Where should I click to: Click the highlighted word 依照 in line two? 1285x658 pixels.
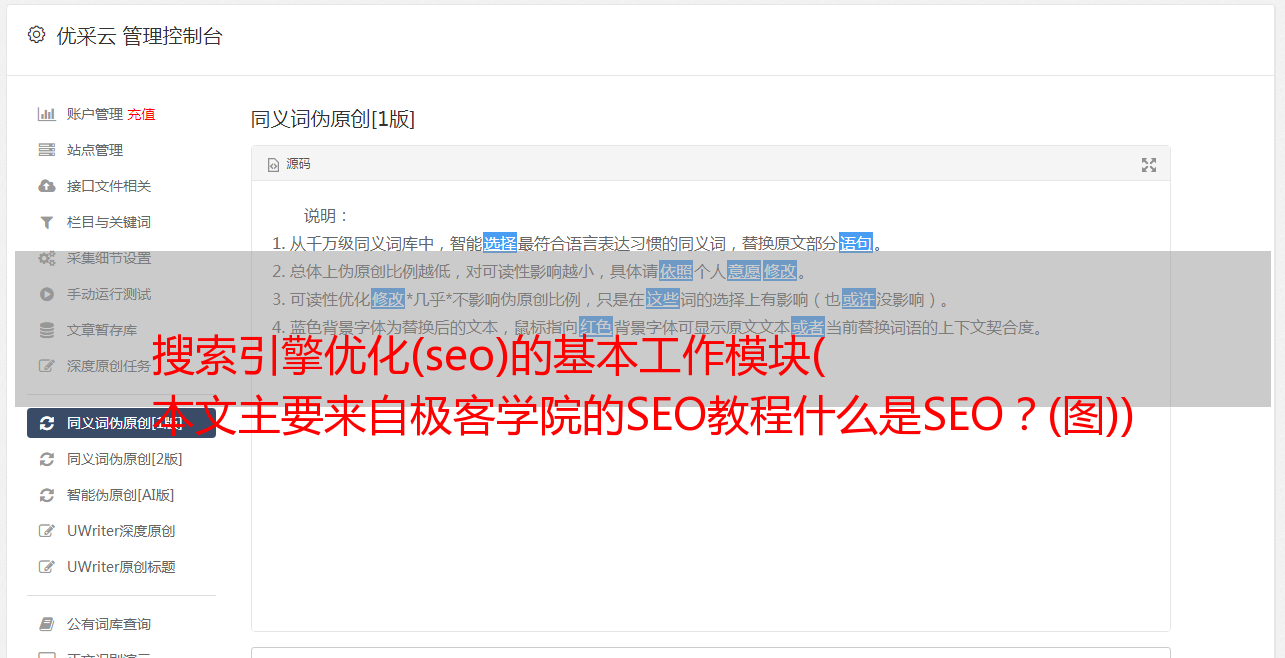pyautogui.click(x=676, y=271)
